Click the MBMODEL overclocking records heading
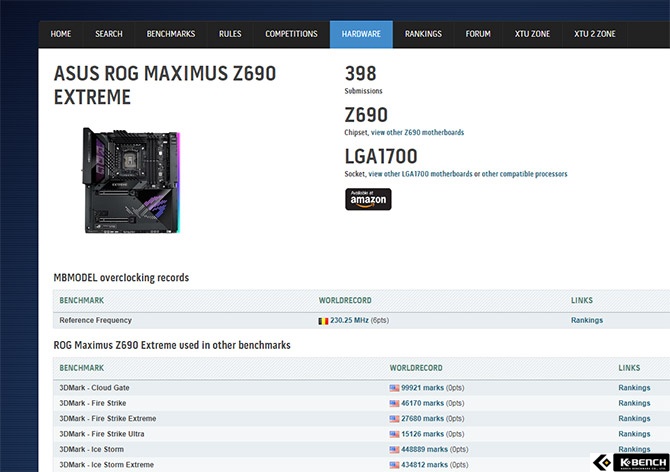This screenshot has width=670, height=472. (x=121, y=278)
